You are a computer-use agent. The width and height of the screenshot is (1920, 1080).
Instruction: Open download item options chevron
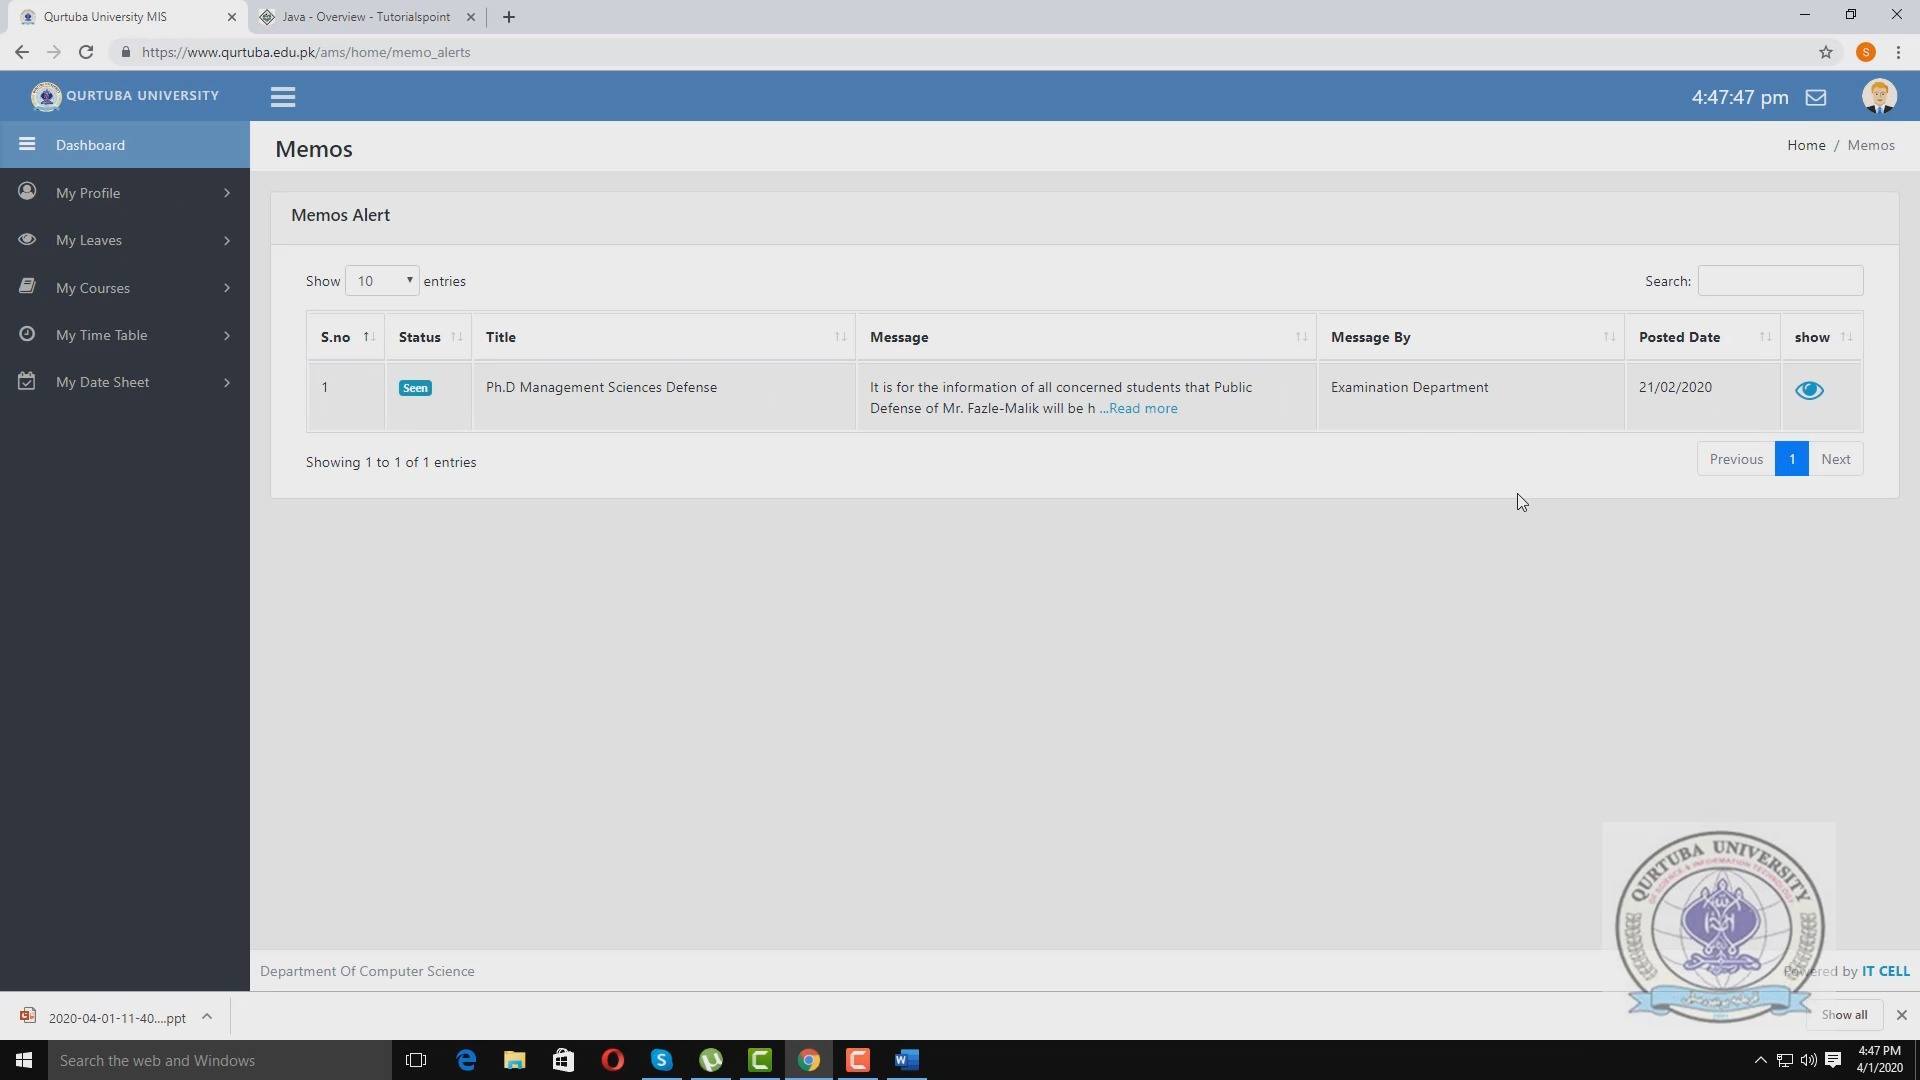207,1016
